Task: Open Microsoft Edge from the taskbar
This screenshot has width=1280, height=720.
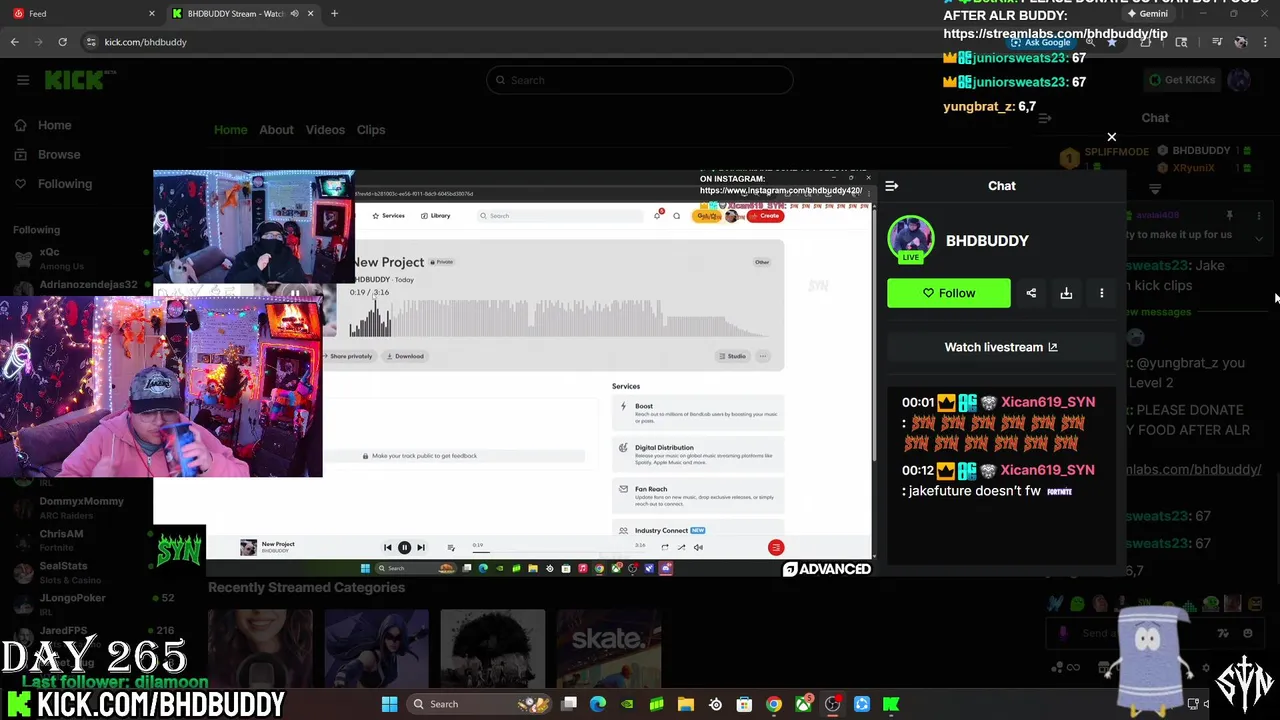Action: click(598, 704)
